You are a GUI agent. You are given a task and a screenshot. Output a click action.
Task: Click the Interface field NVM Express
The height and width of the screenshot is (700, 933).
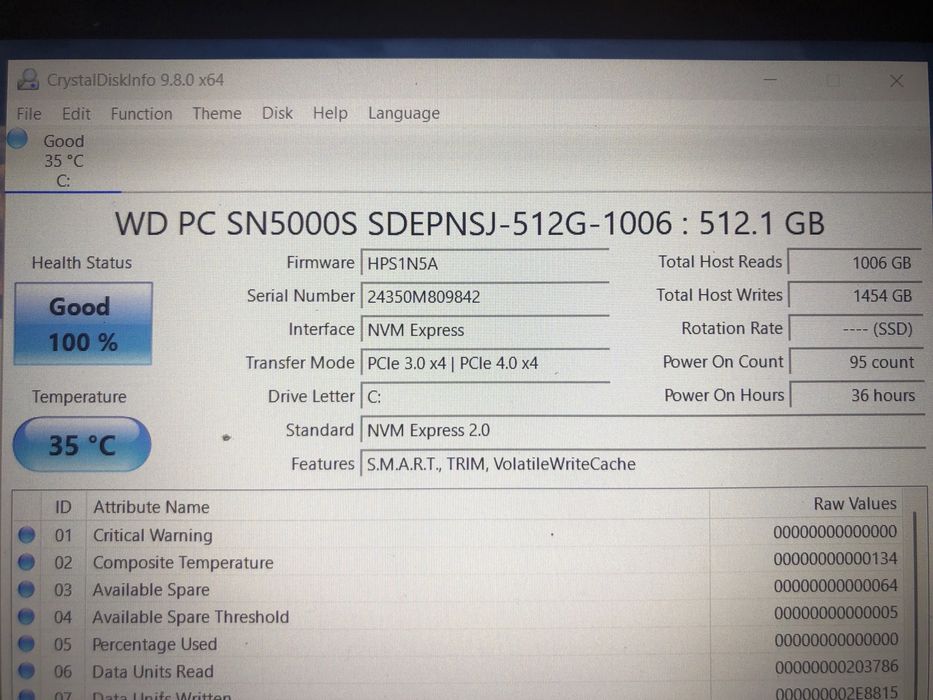pos(485,330)
